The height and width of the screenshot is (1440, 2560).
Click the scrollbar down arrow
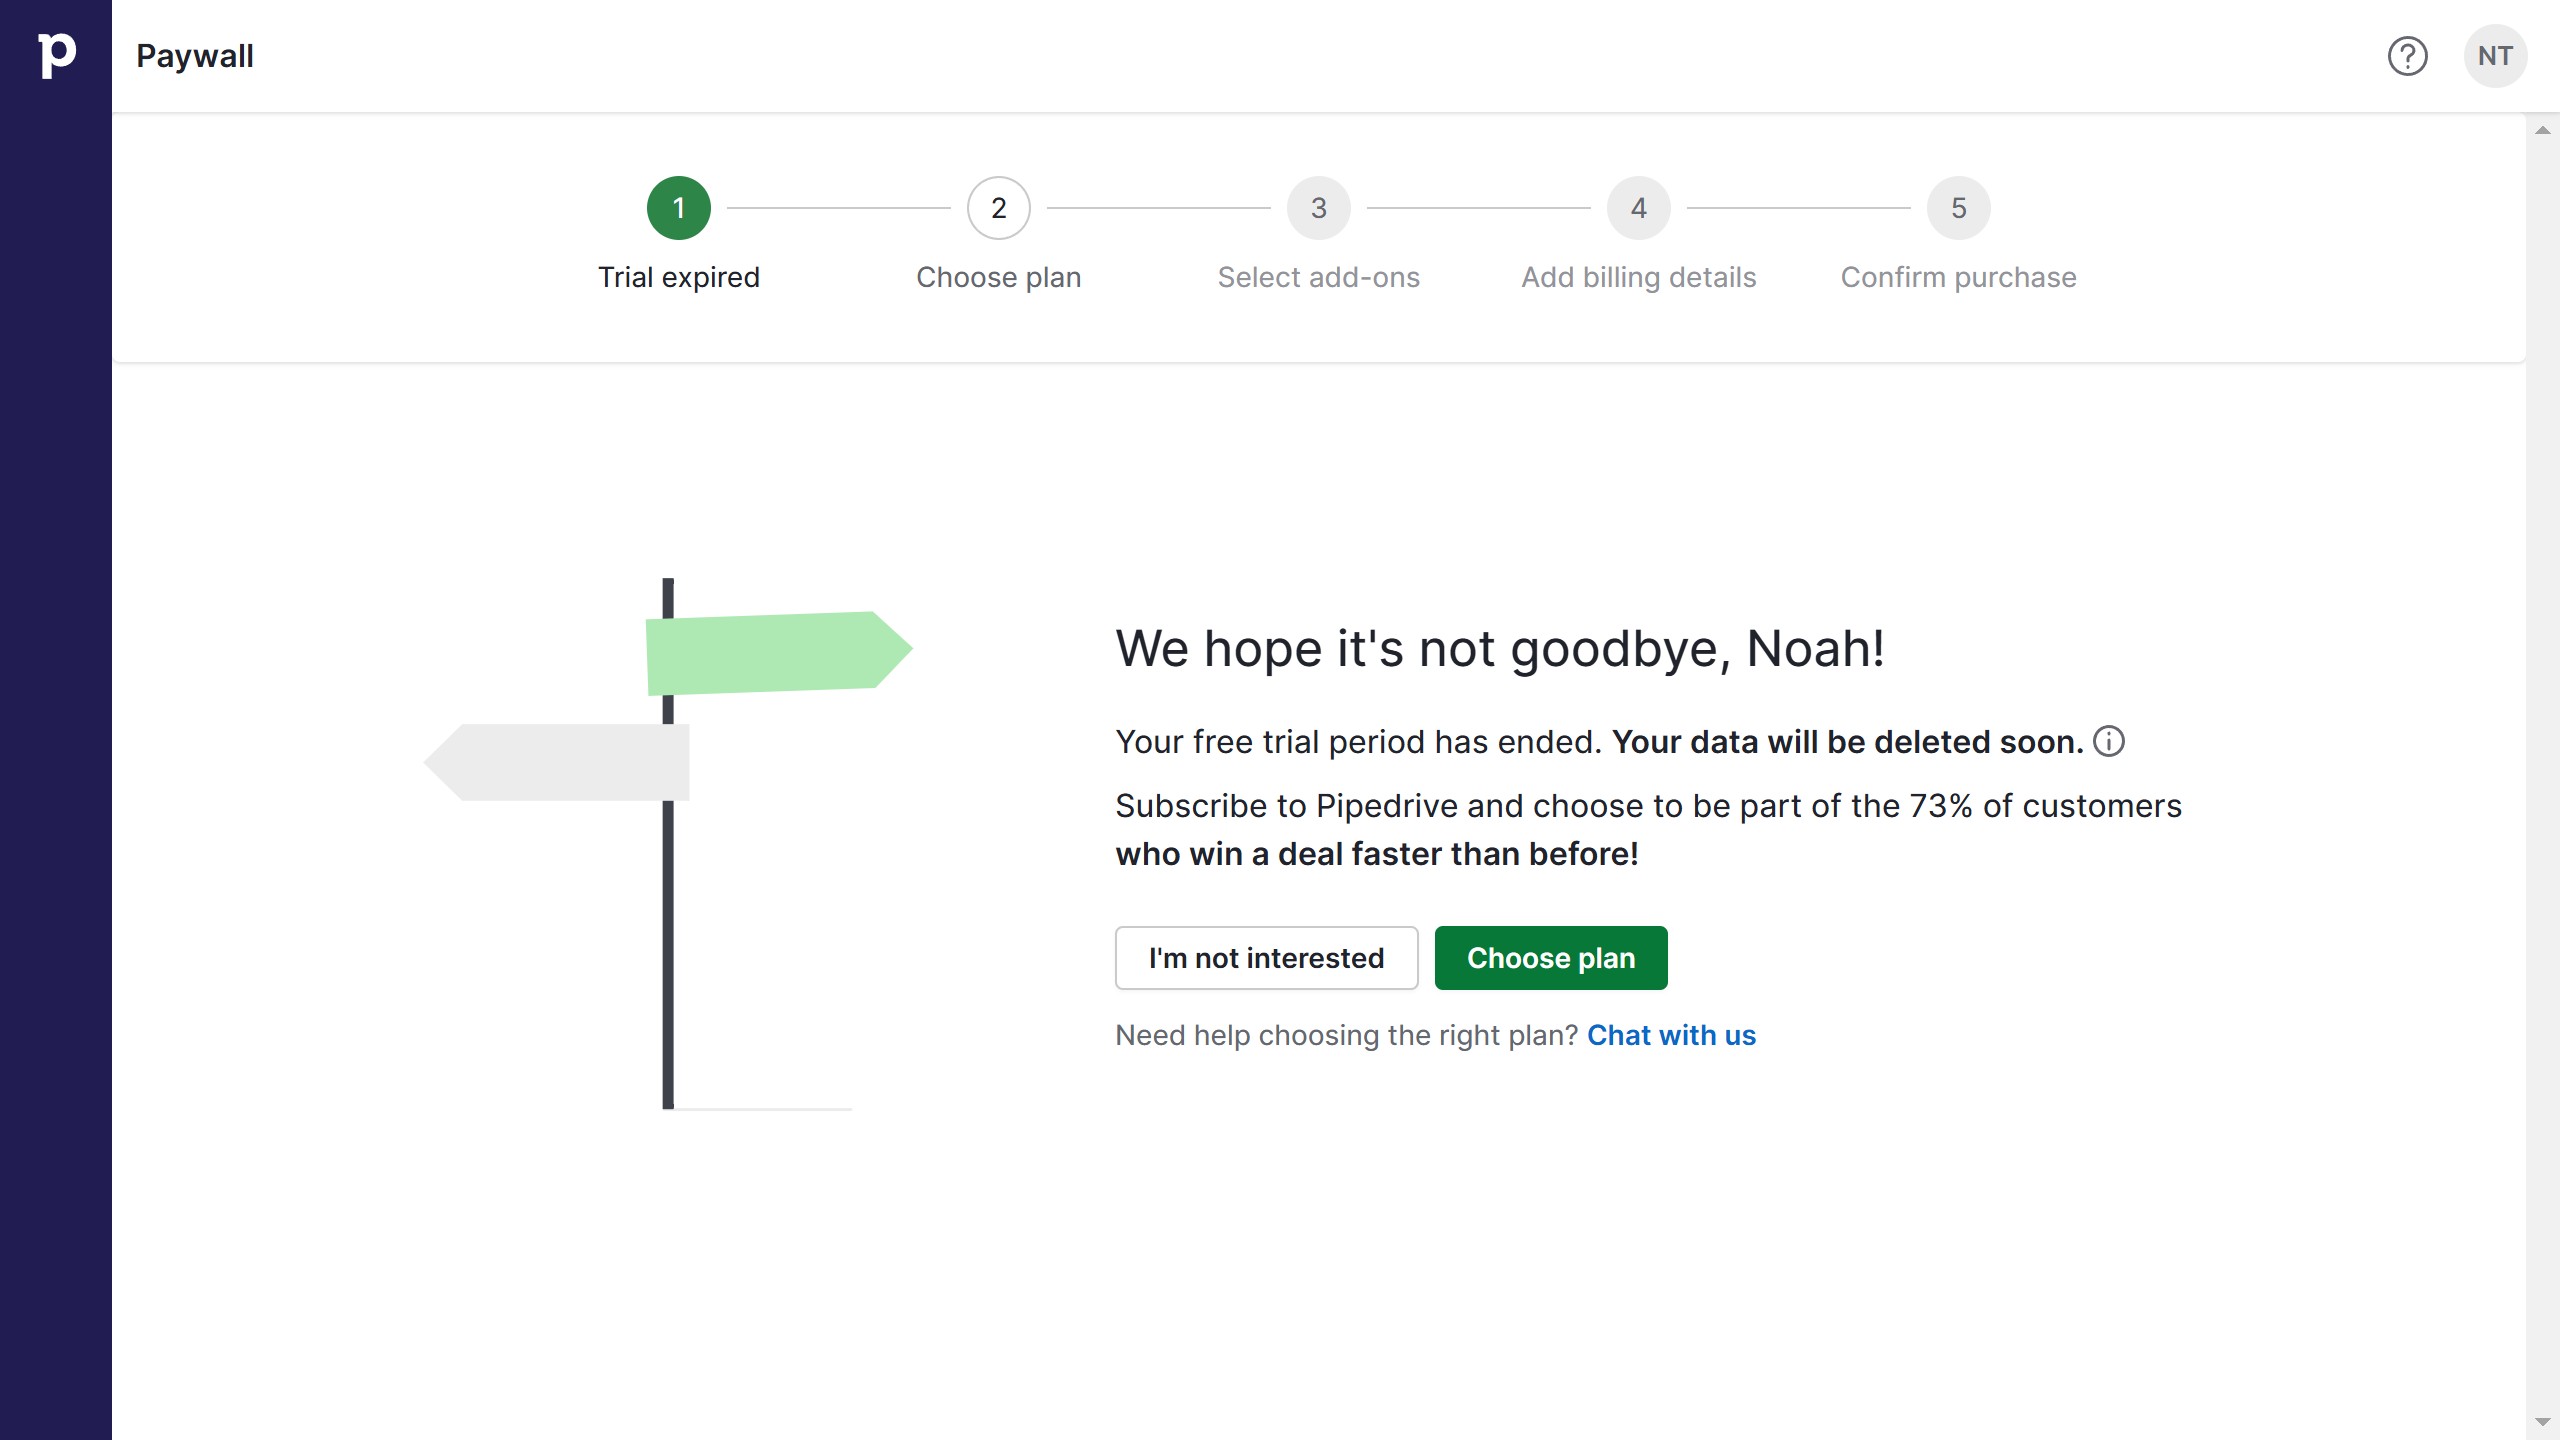click(x=2543, y=1423)
